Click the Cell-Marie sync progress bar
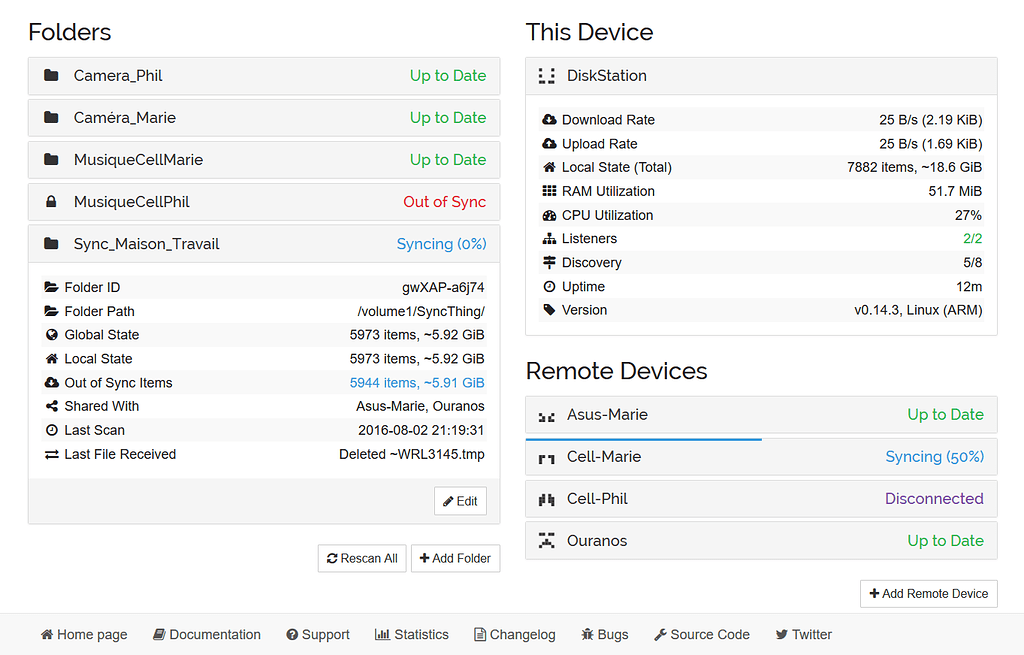1024x655 pixels. pyautogui.click(x=643, y=439)
